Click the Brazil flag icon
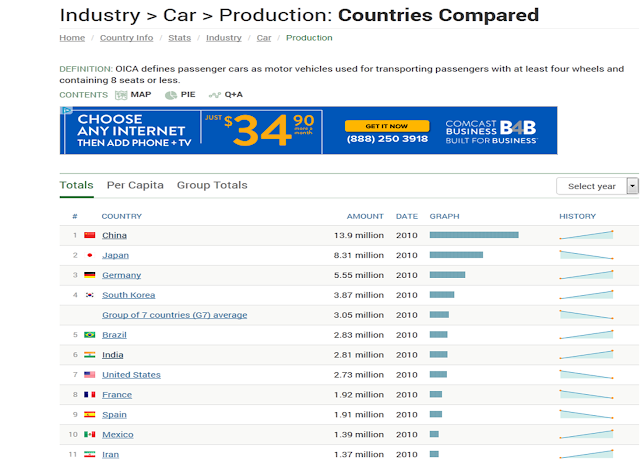The image size is (640, 461). [x=90, y=335]
